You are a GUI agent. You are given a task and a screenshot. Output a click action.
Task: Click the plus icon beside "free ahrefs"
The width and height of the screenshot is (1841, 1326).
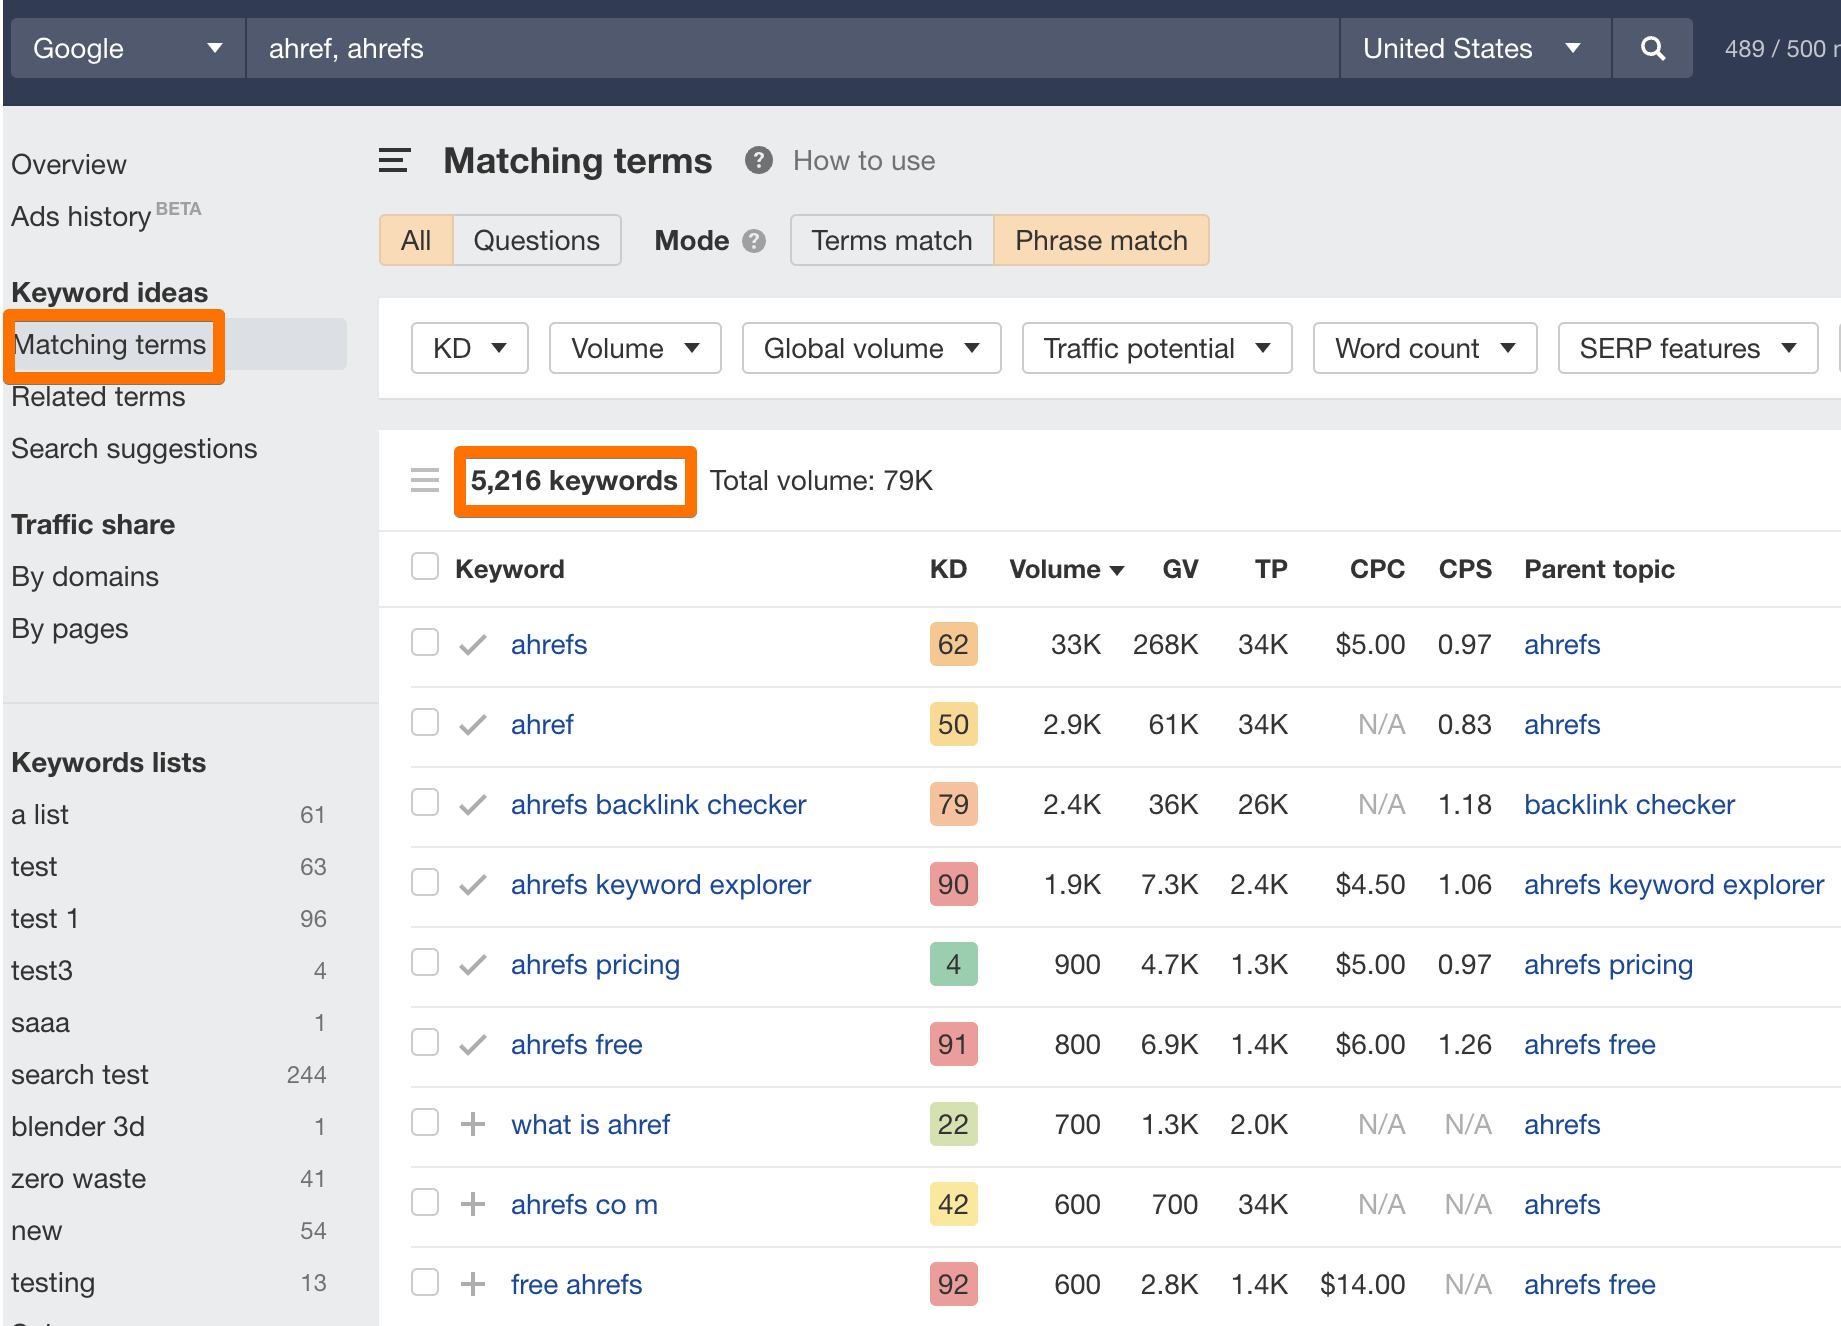click(x=471, y=1283)
